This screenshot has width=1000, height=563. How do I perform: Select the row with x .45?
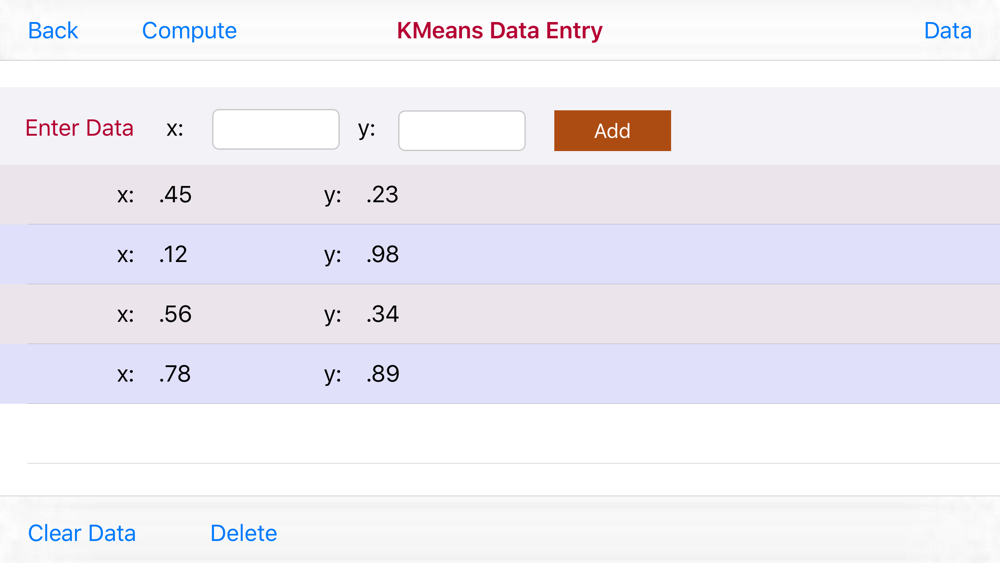pyautogui.click(x=500, y=194)
